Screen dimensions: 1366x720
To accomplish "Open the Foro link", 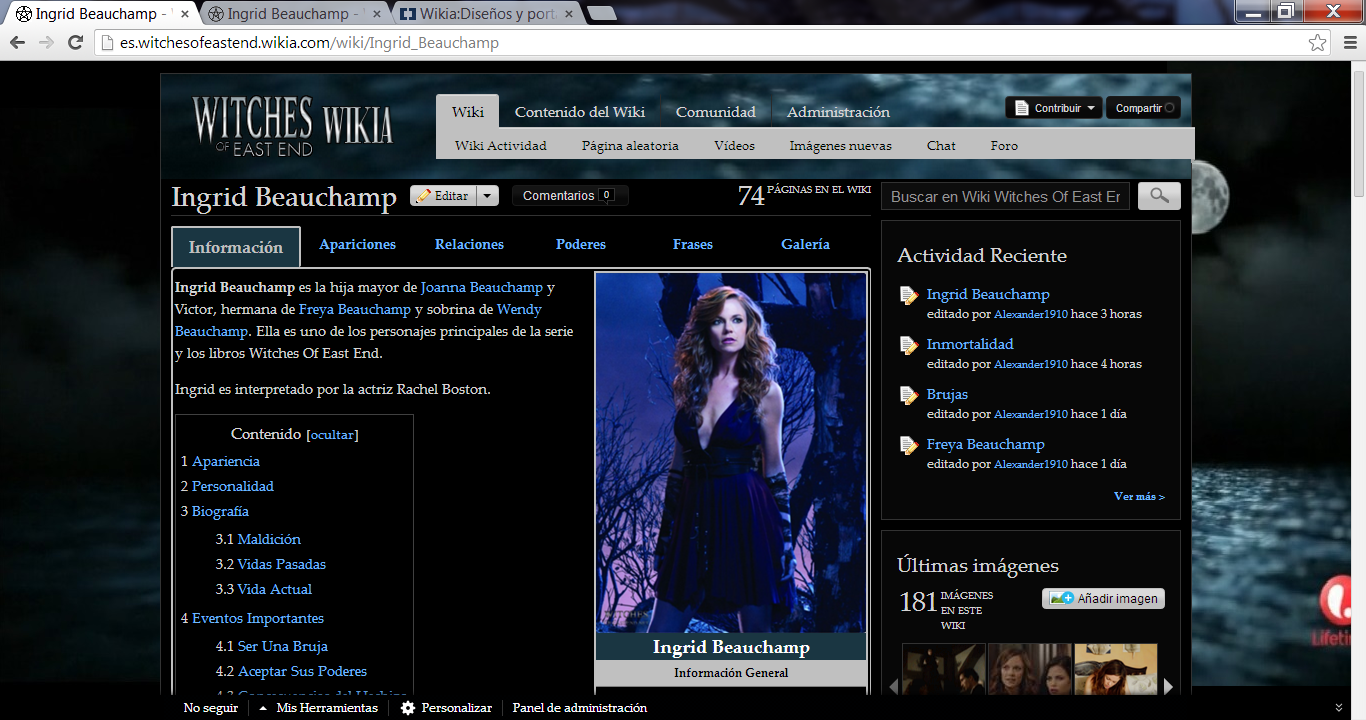I will point(1004,145).
